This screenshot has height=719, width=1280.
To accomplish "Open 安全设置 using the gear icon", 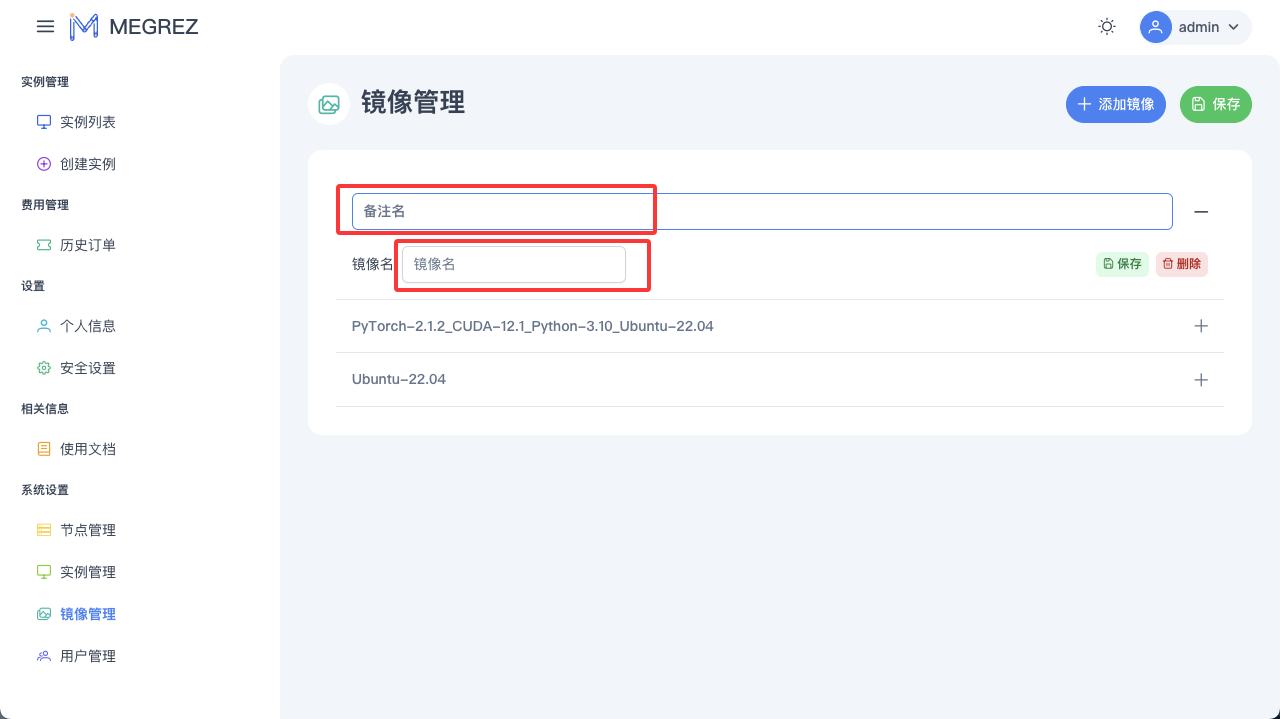I will point(43,367).
